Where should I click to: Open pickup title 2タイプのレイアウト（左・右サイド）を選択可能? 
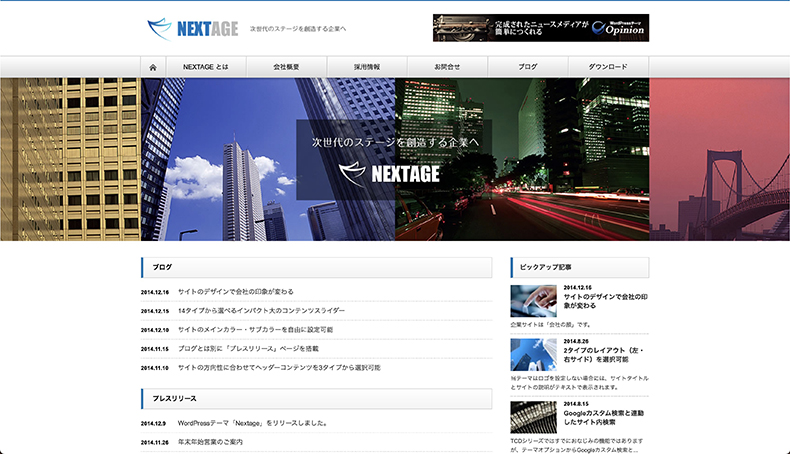click(604, 355)
